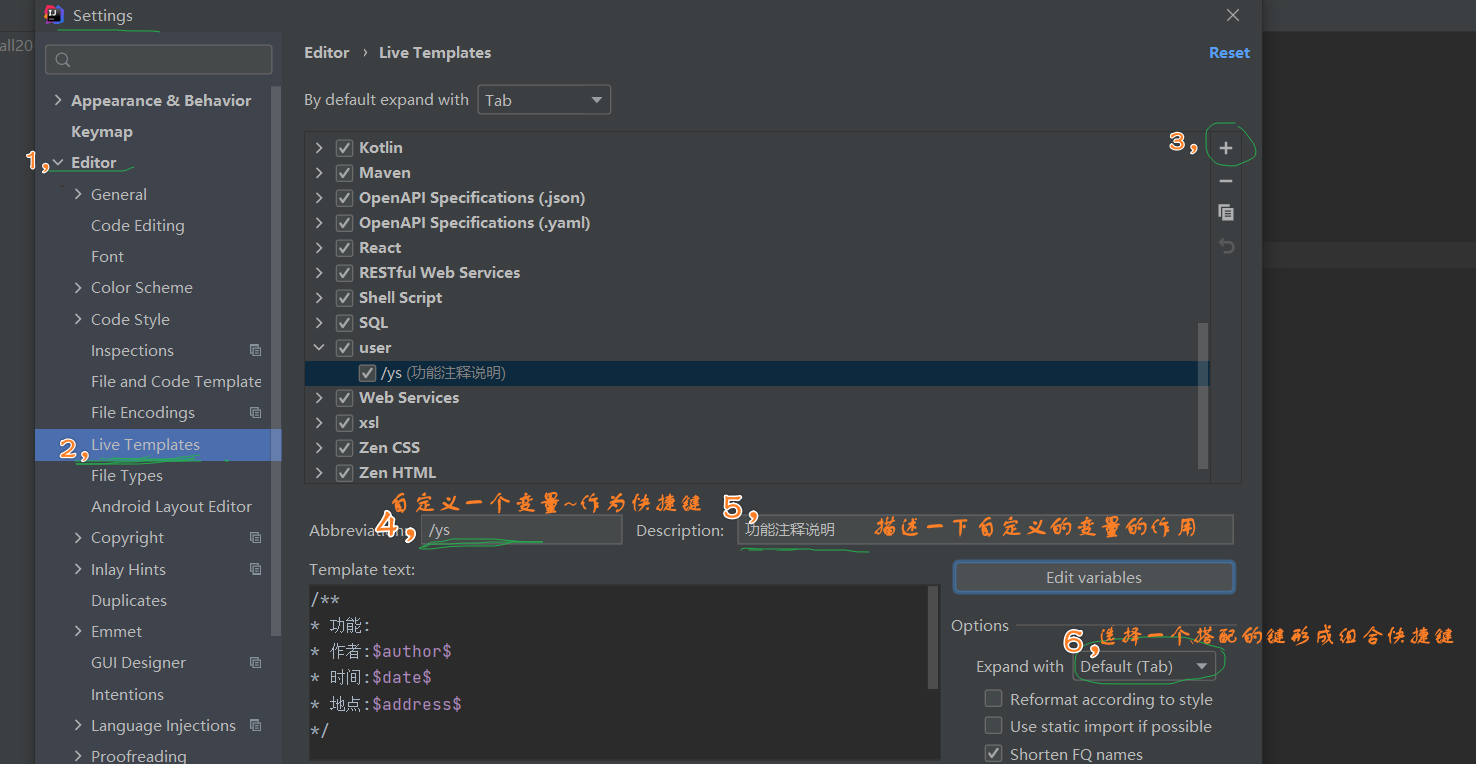The image size is (1476, 764).
Task: Expand the Kotlin templates group
Action: coord(319,147)
